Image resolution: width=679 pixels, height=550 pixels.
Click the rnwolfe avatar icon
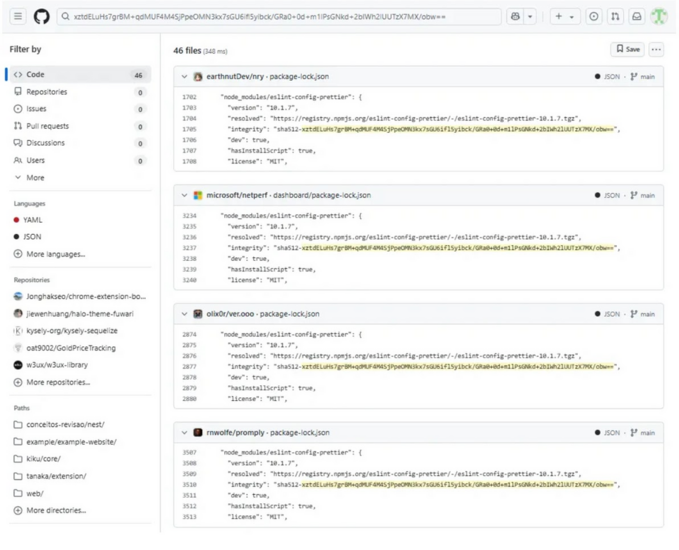click(198, 433)
